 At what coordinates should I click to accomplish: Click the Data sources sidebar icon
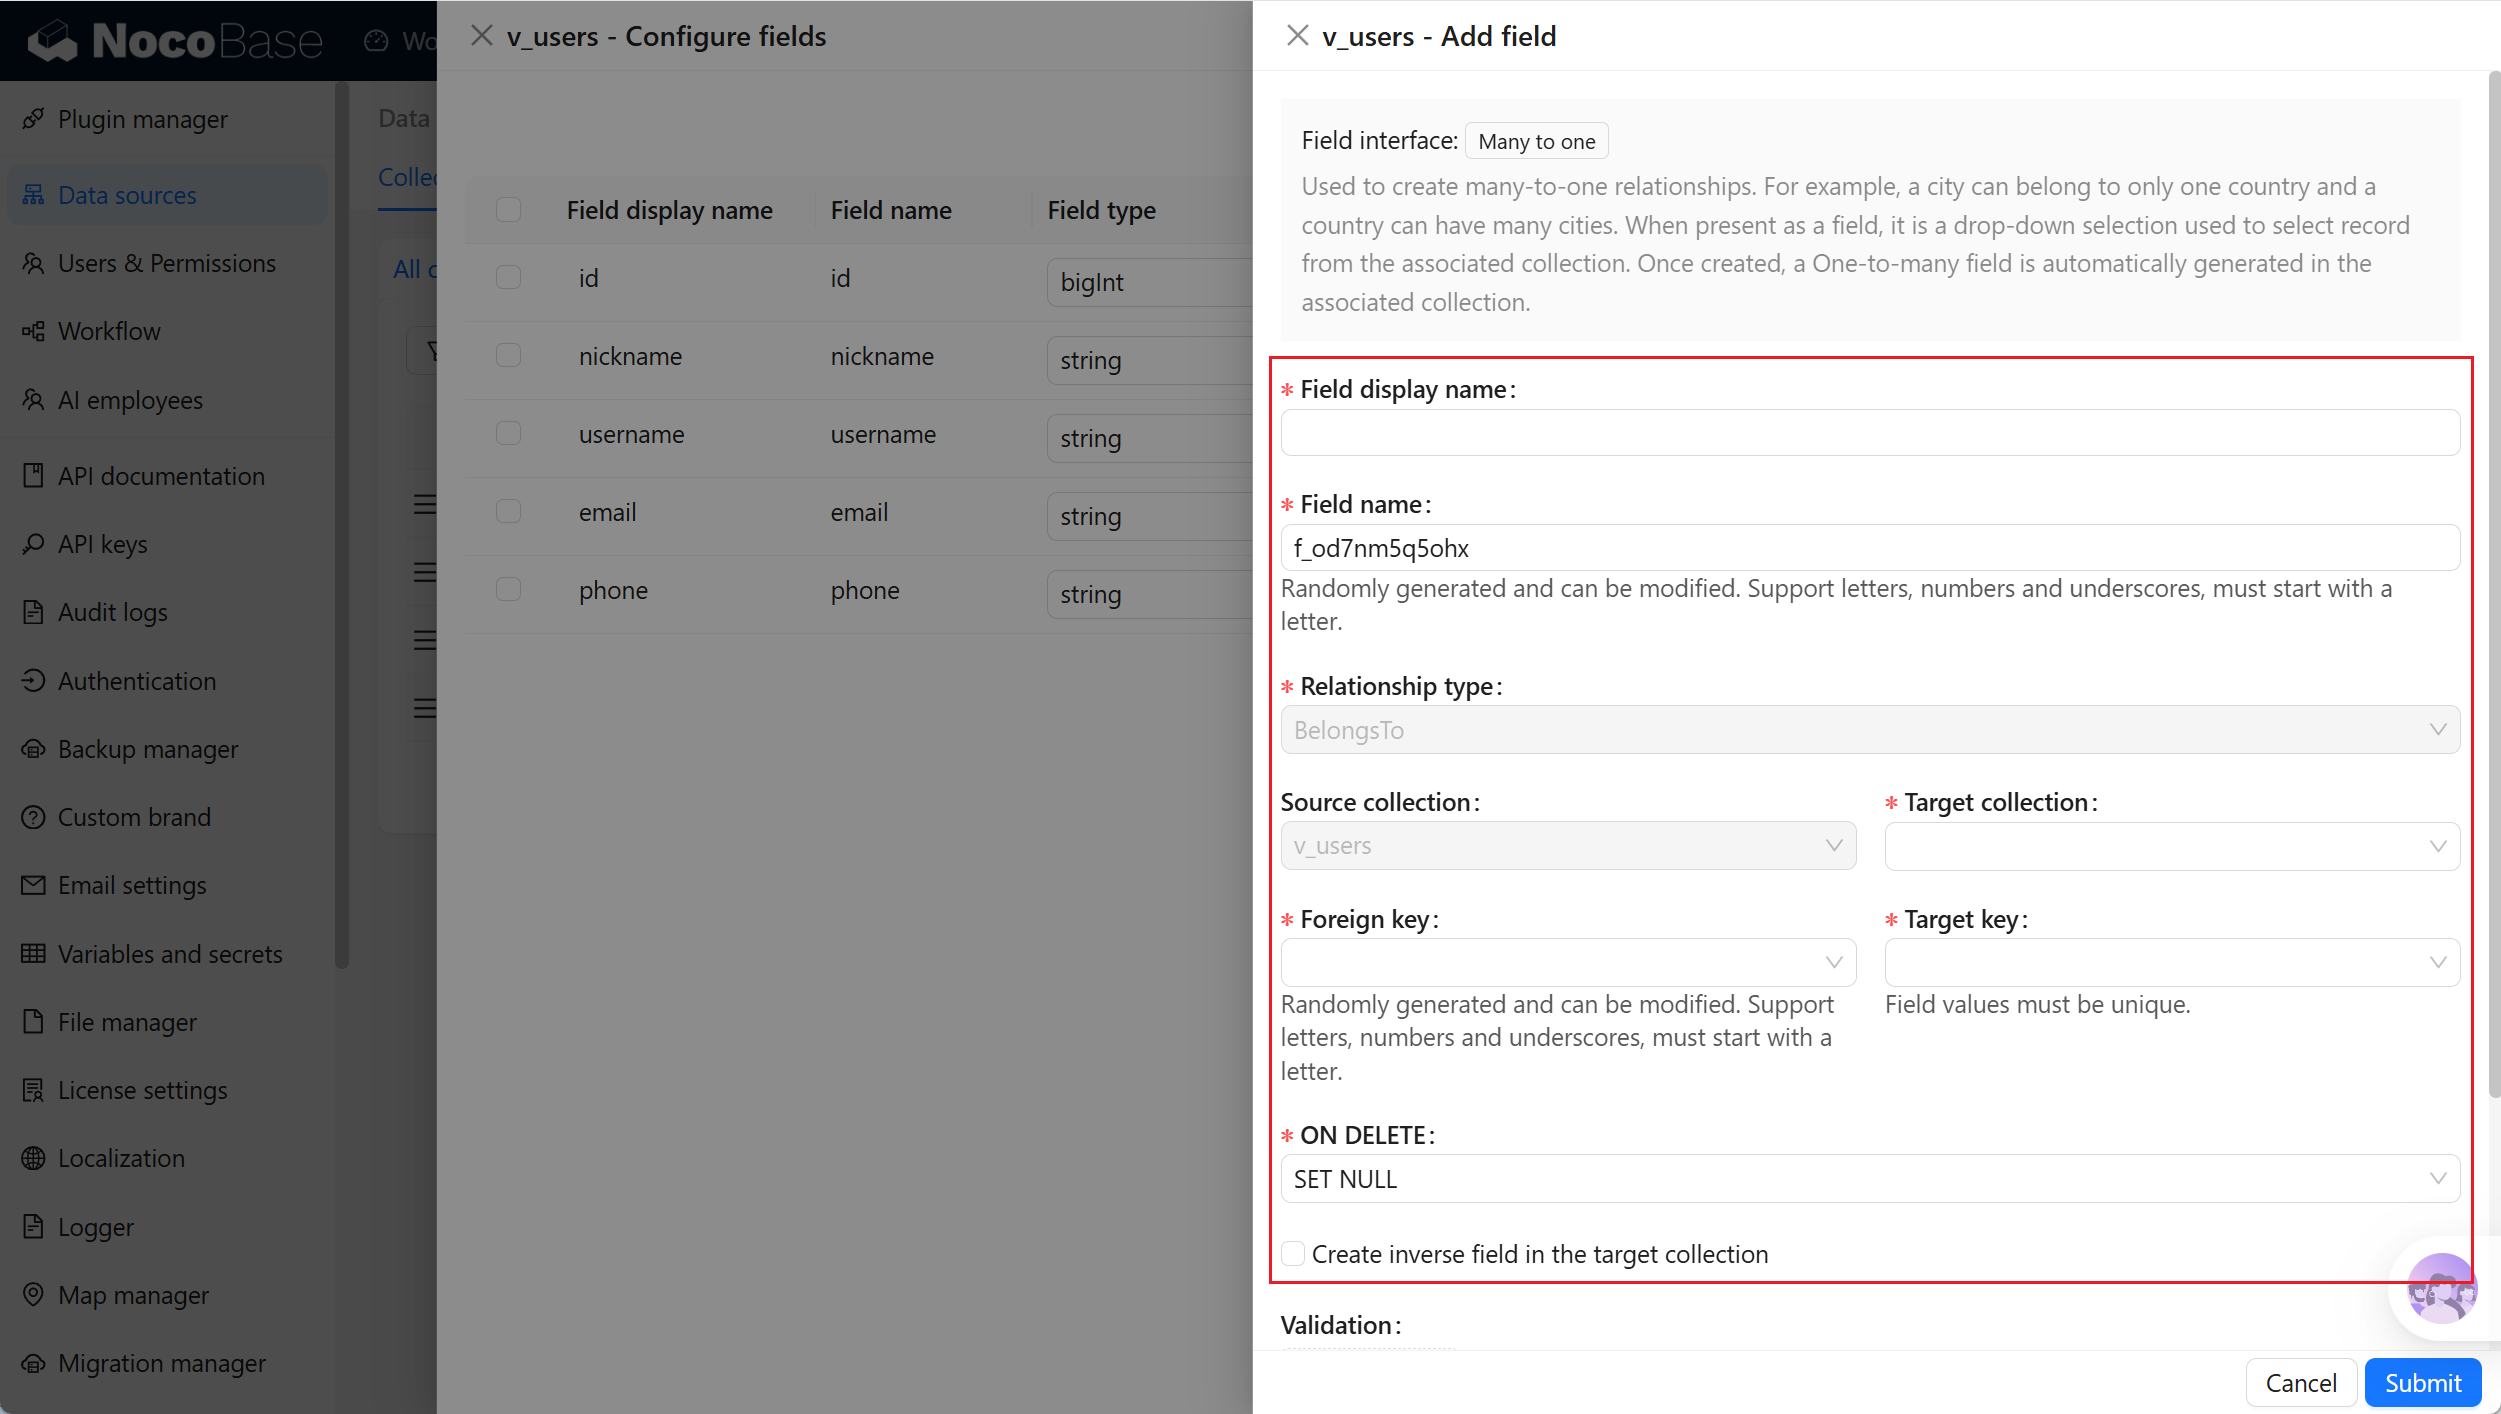(33, 195)
